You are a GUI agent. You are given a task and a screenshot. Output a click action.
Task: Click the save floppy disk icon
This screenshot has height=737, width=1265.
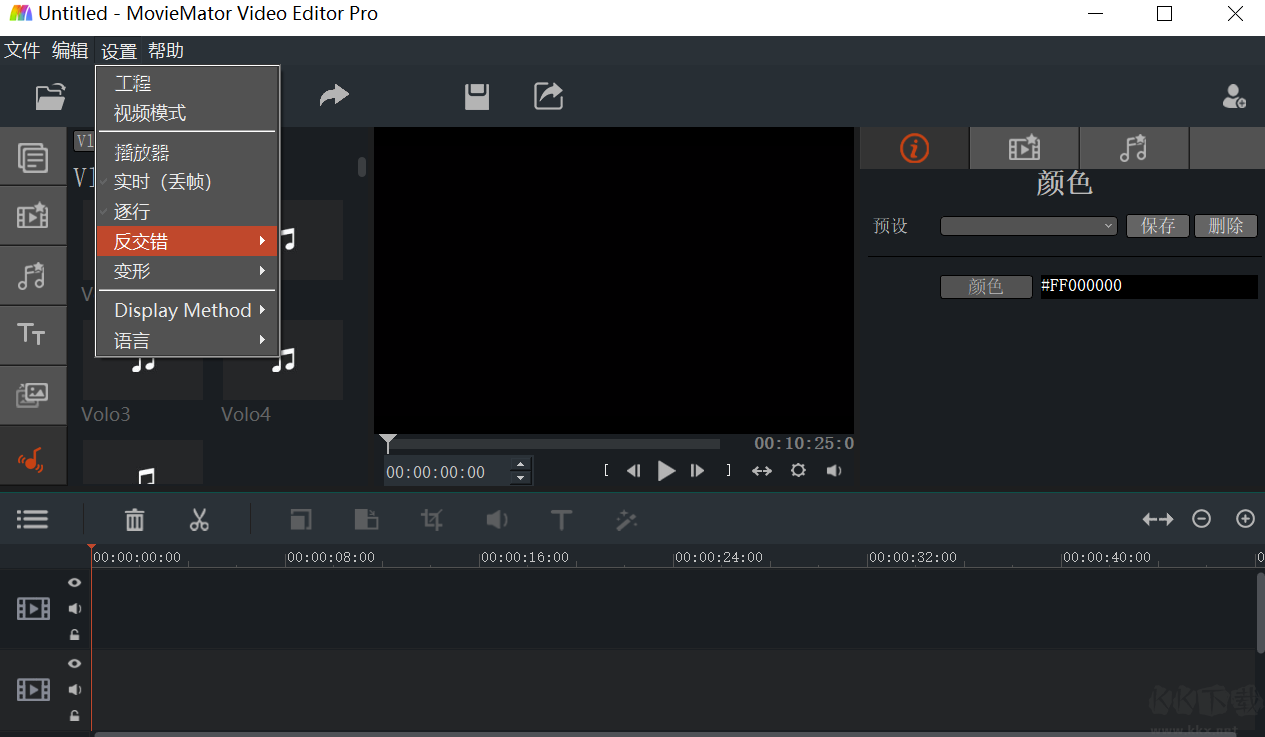[477, 96]
